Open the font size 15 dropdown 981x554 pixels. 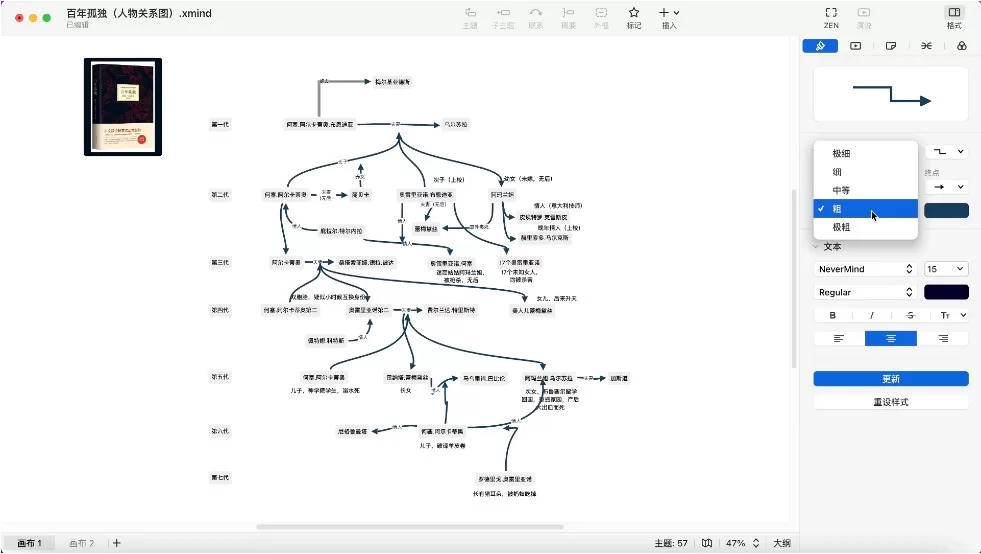(945, 269)
